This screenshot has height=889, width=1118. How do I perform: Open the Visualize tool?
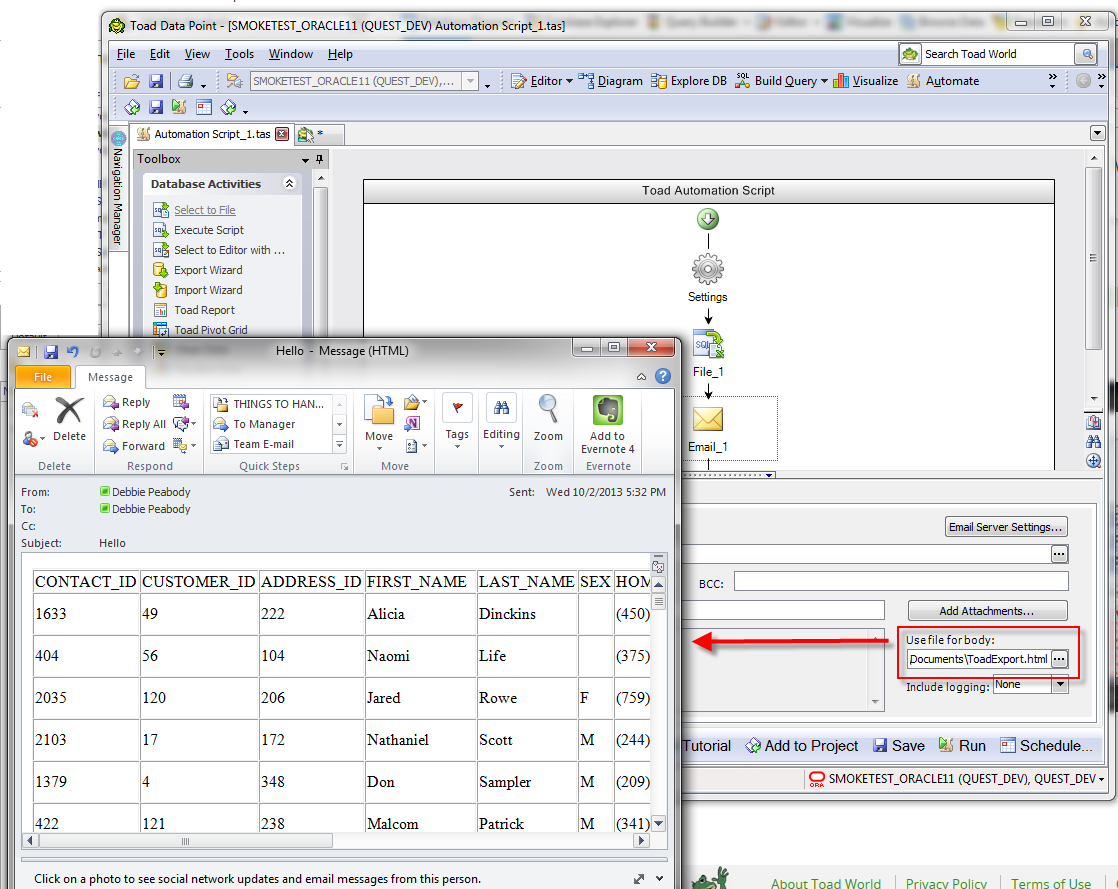point(866,81)
